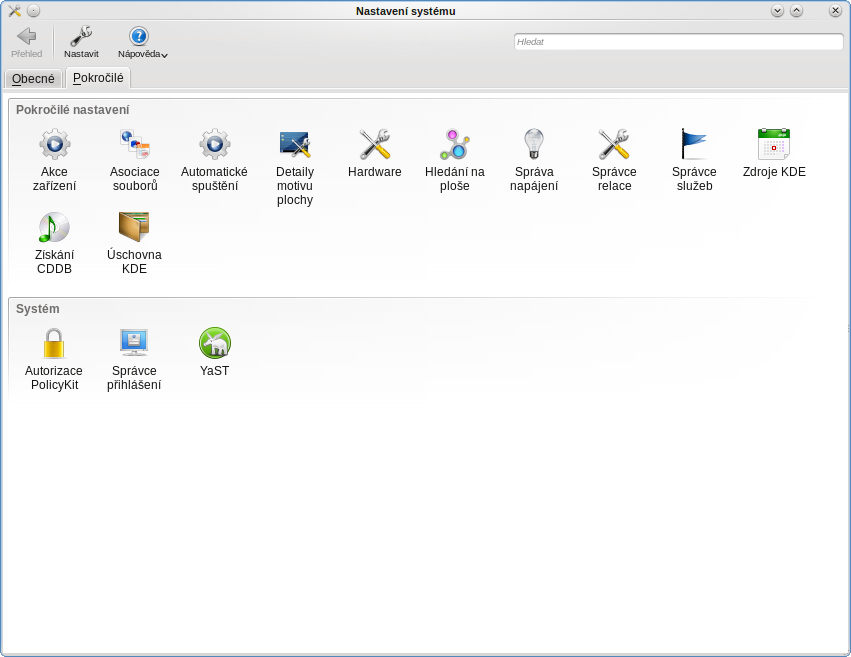
Task: Focus the Hledat search field
Action: (x=678, y=42)
